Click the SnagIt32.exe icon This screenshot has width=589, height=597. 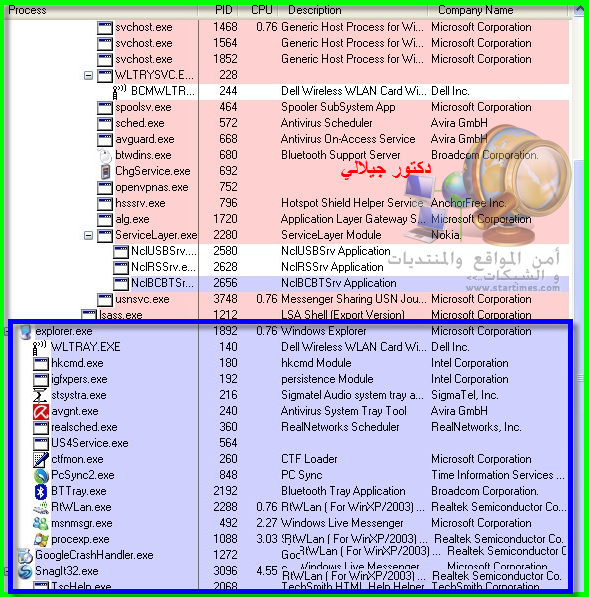25,571
